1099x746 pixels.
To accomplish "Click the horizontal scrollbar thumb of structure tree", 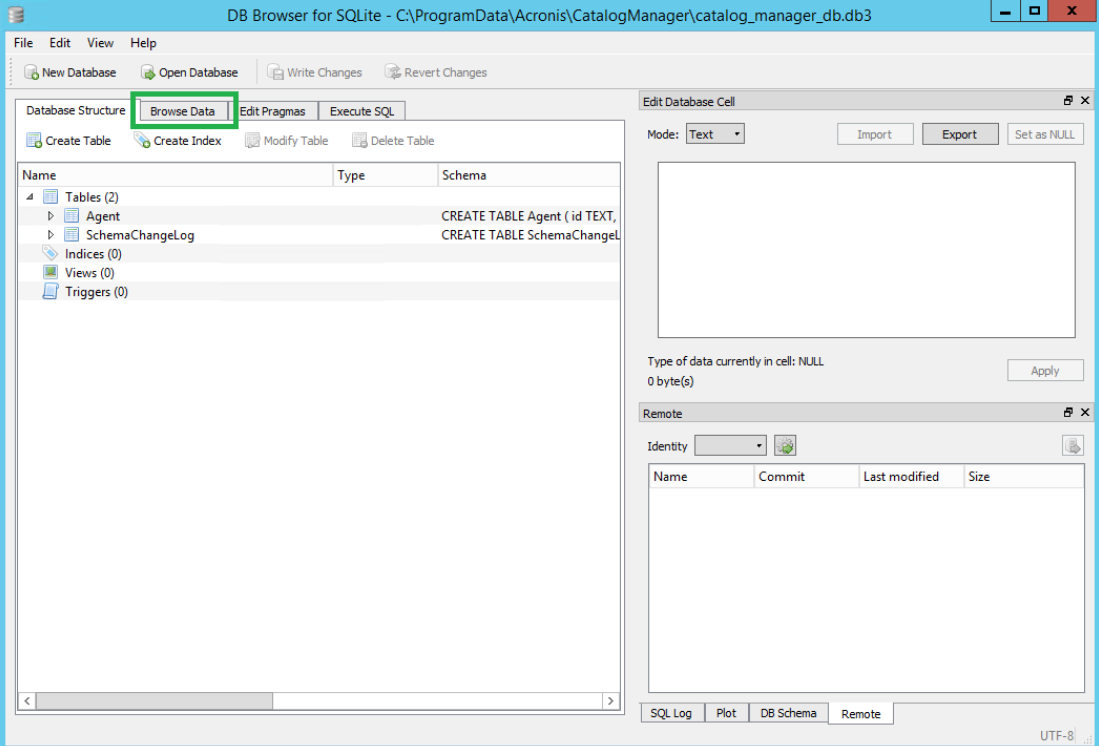I will (154, 700).
